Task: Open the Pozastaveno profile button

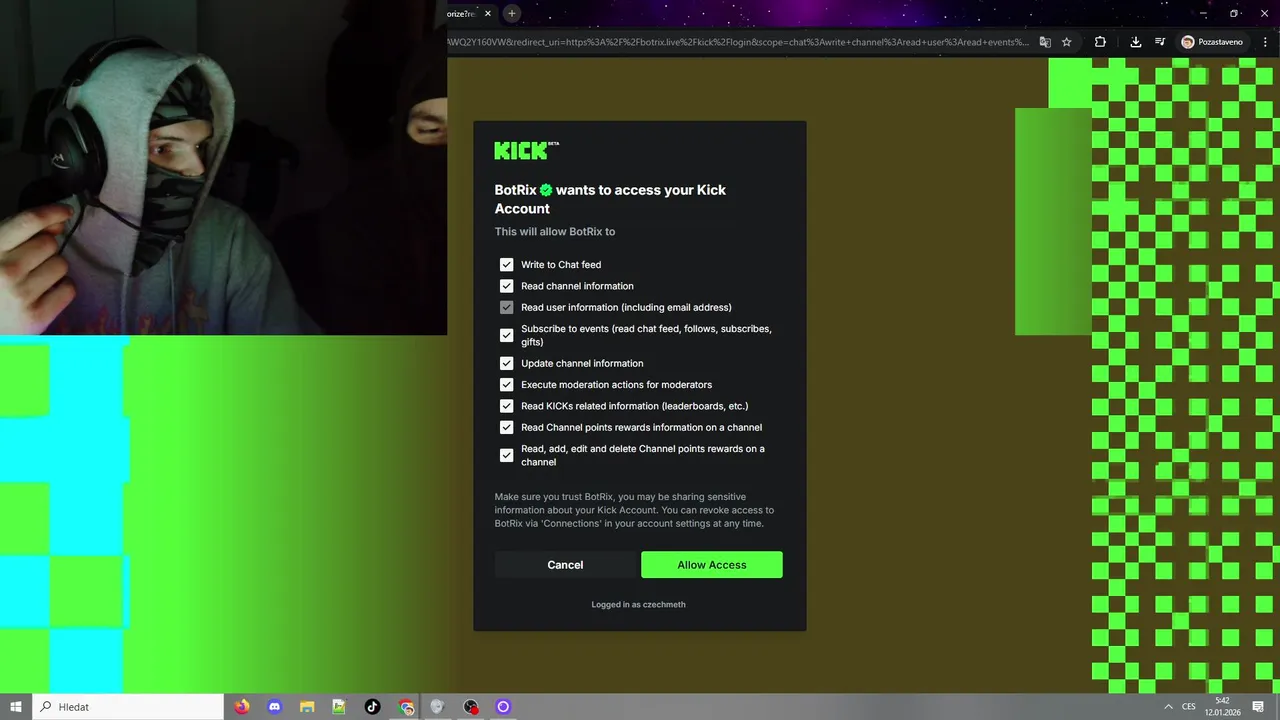Action: coord(1213,42)
